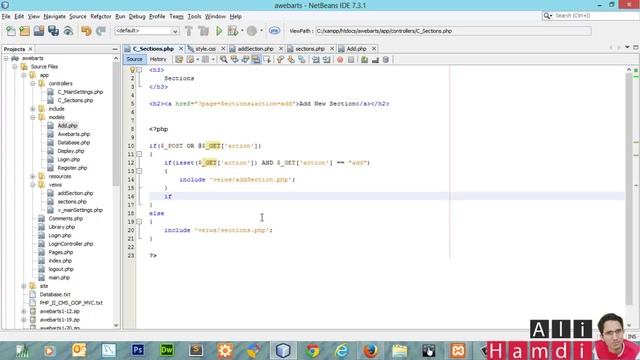This screenshot has width=640, height=360.
Task: Click the Source view button
Action: [x=134, y=60]
